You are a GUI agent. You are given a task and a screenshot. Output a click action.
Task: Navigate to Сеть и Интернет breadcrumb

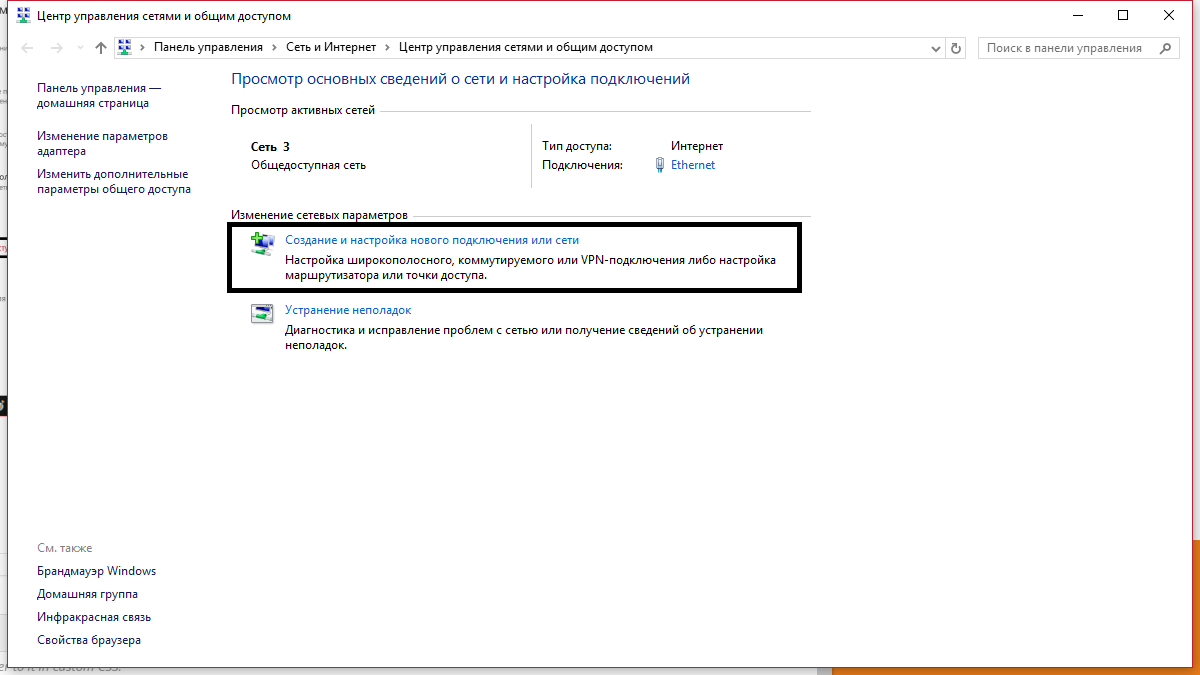(330, 48)
